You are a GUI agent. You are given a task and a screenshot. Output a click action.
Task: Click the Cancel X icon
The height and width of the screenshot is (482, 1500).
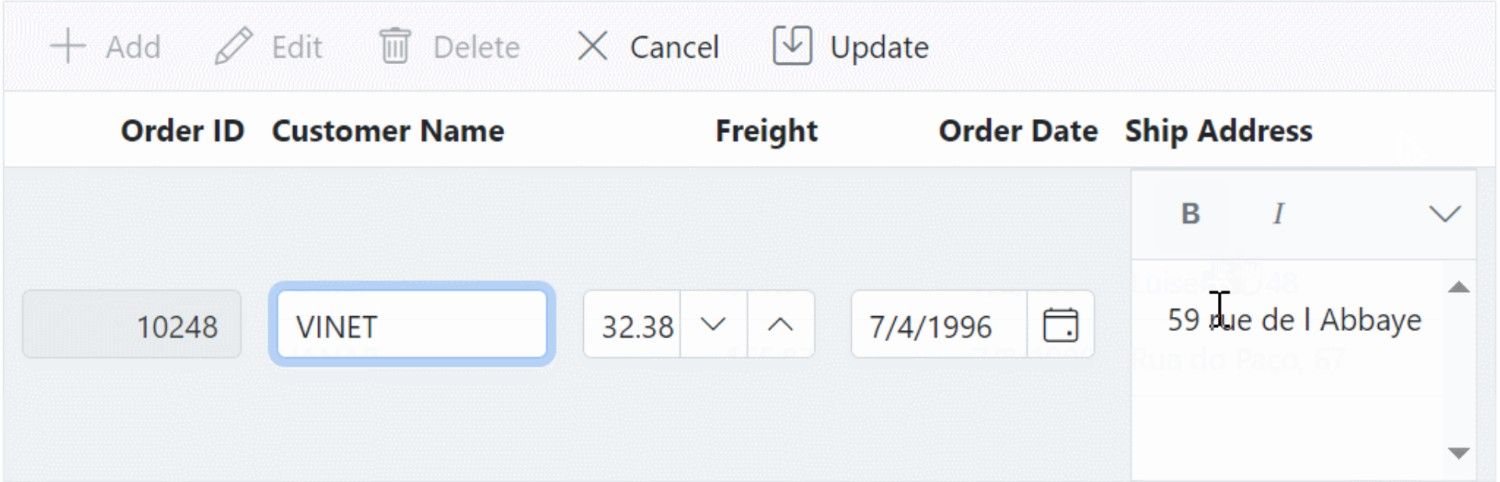(x=593, y=46)
